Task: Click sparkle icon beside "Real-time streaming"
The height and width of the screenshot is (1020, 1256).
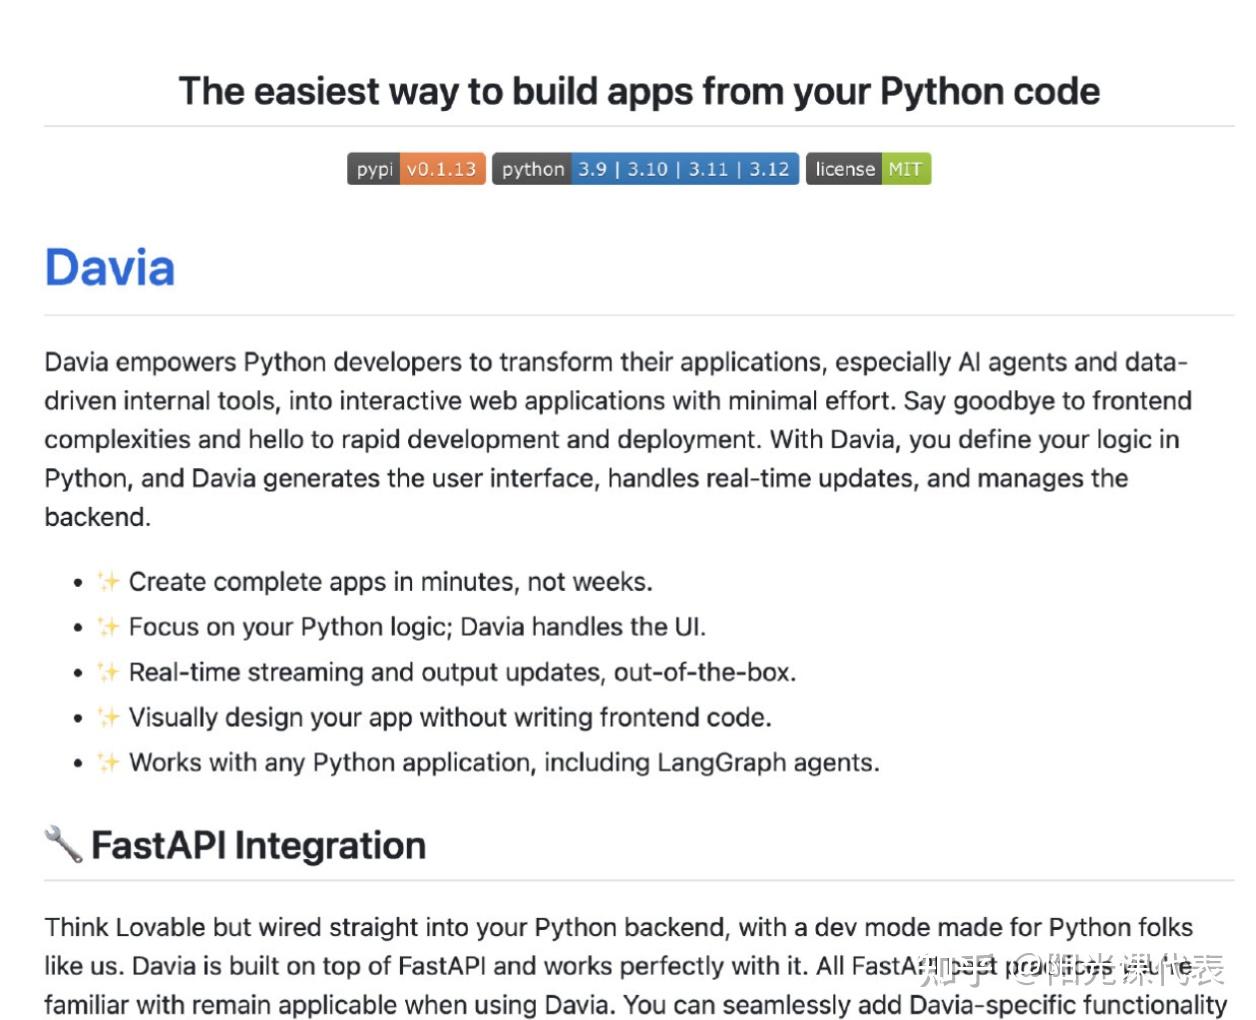Action: (108, 672)
